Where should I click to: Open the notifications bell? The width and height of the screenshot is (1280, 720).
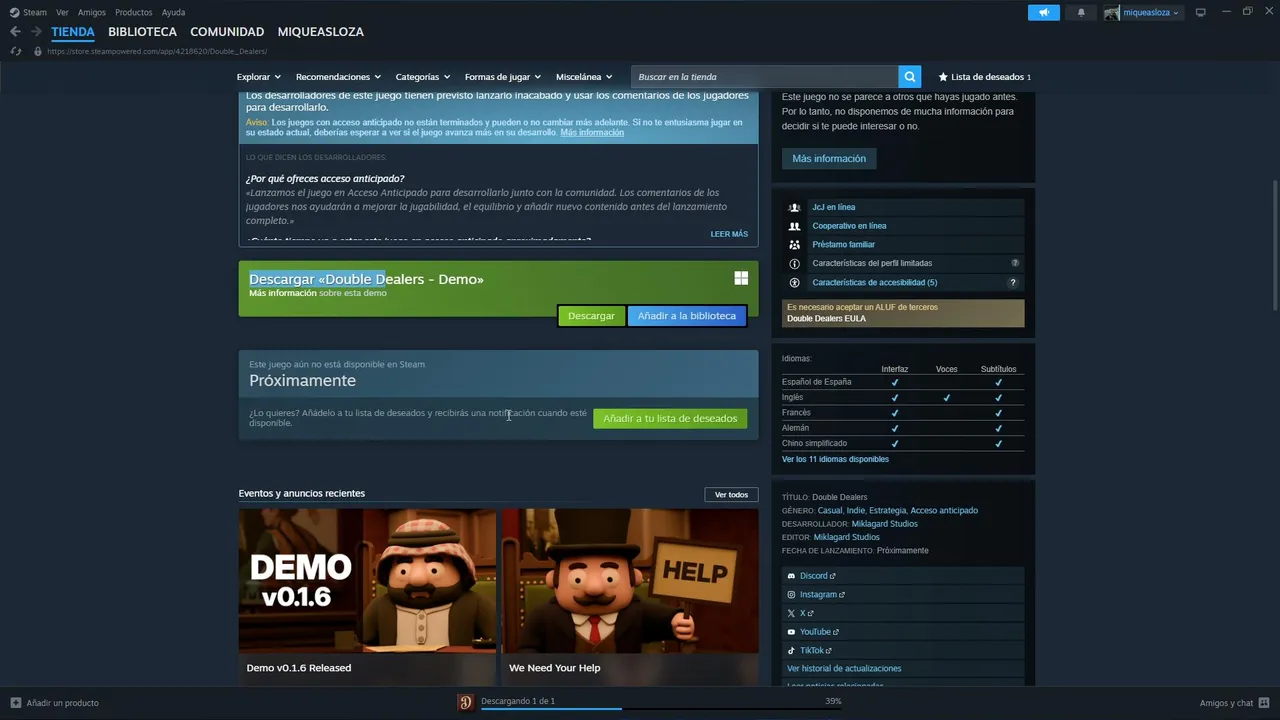click(1081, 12)
